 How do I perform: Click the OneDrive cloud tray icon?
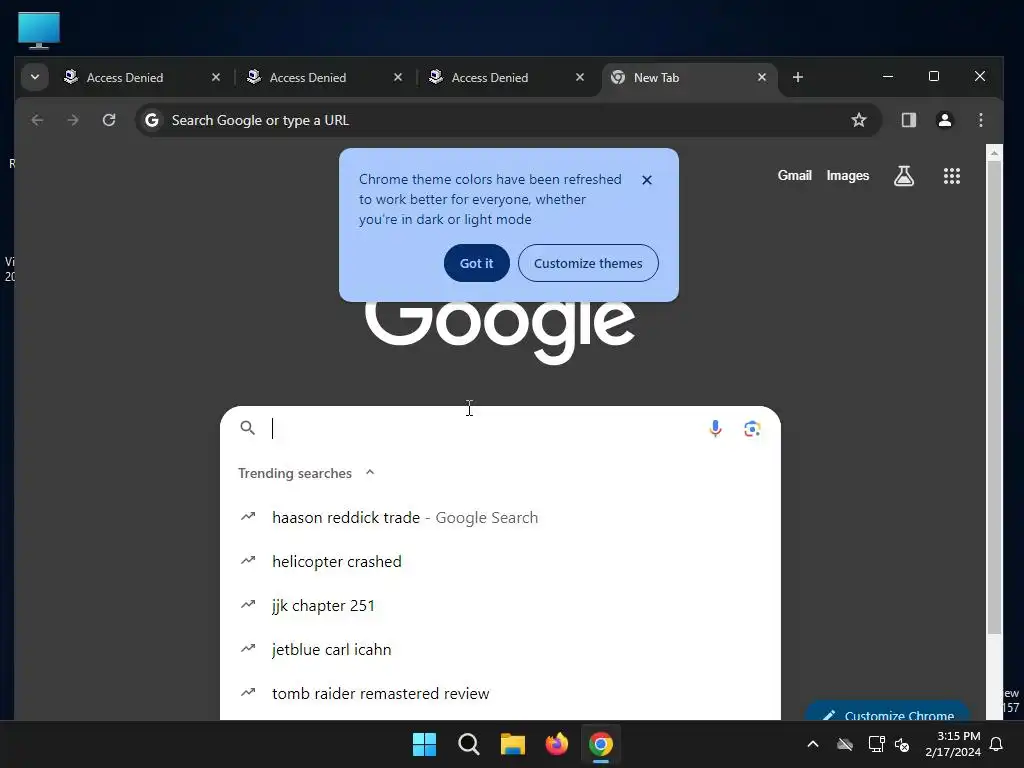point(845,744)
